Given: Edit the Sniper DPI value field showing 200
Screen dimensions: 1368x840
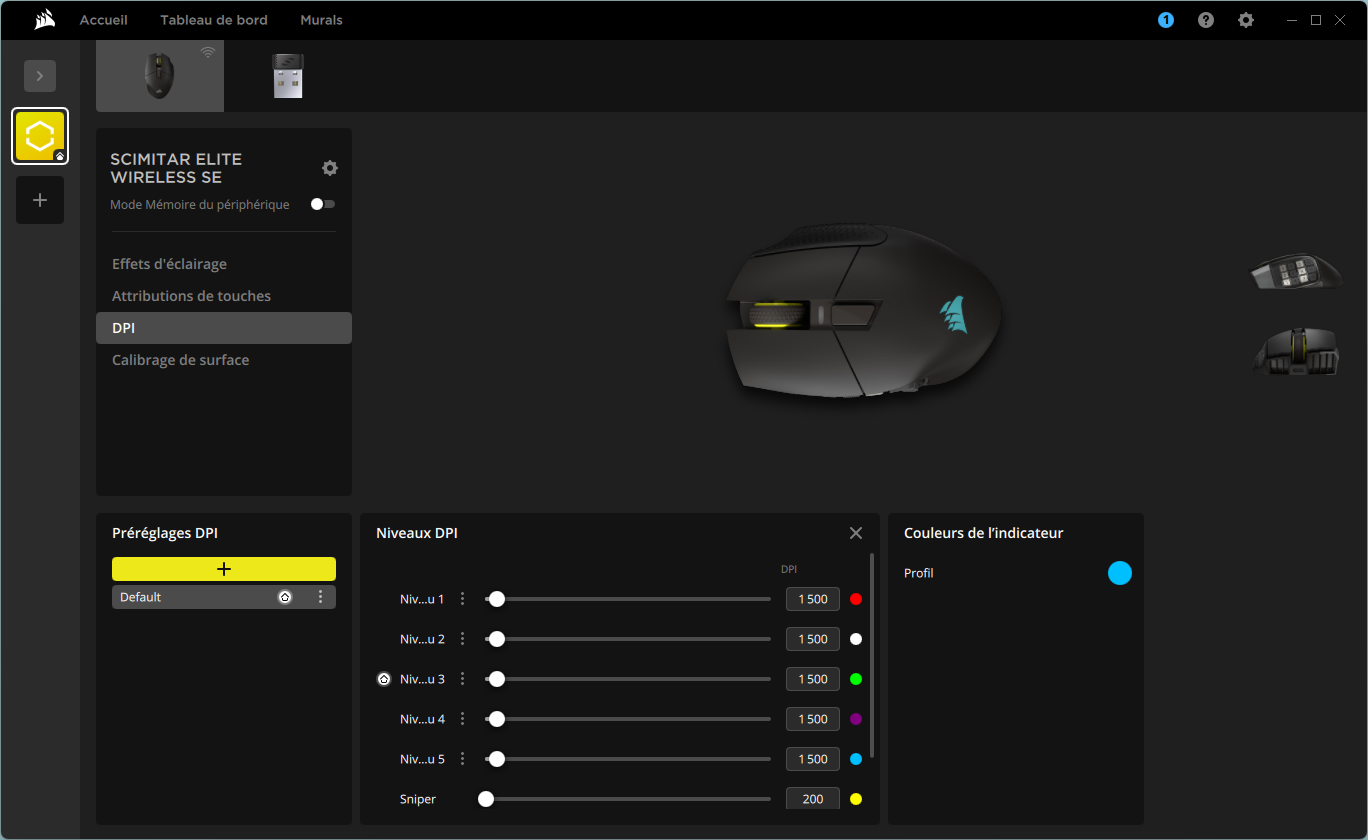Looking at the screenshot, I should [x=813, y=799].
